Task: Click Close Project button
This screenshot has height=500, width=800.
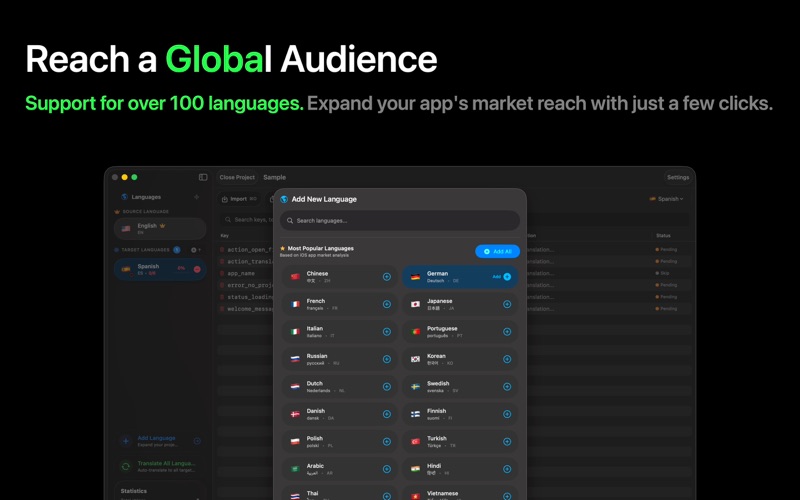Action: [237, 178]
